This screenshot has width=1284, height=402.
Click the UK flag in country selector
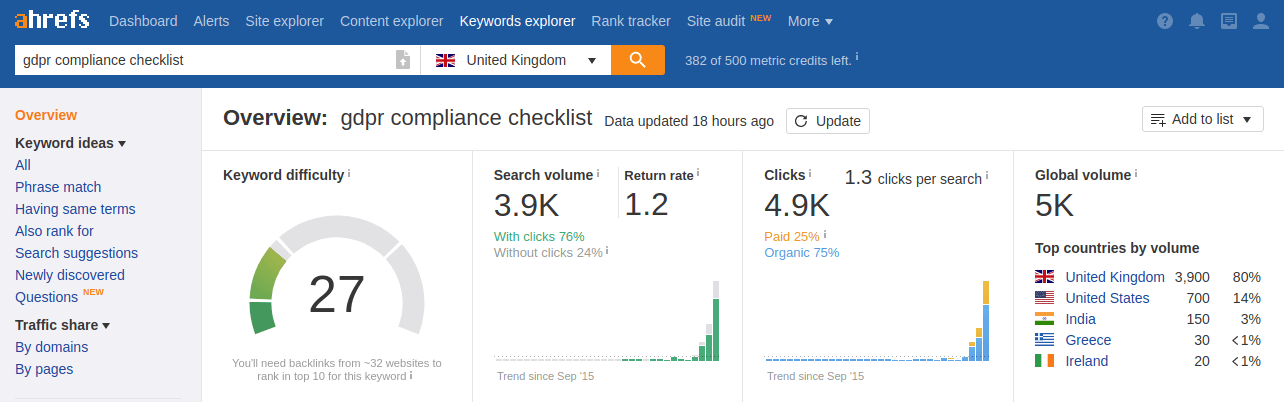click(x=446, y=60)
